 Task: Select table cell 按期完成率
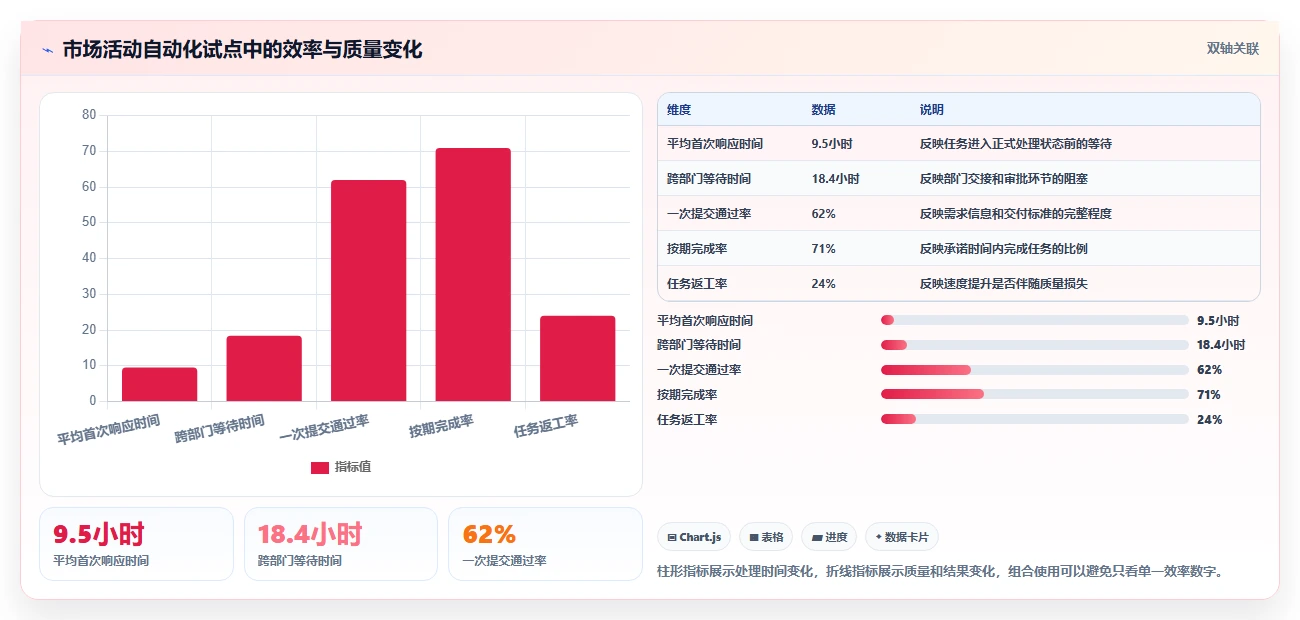coord(697,249)
